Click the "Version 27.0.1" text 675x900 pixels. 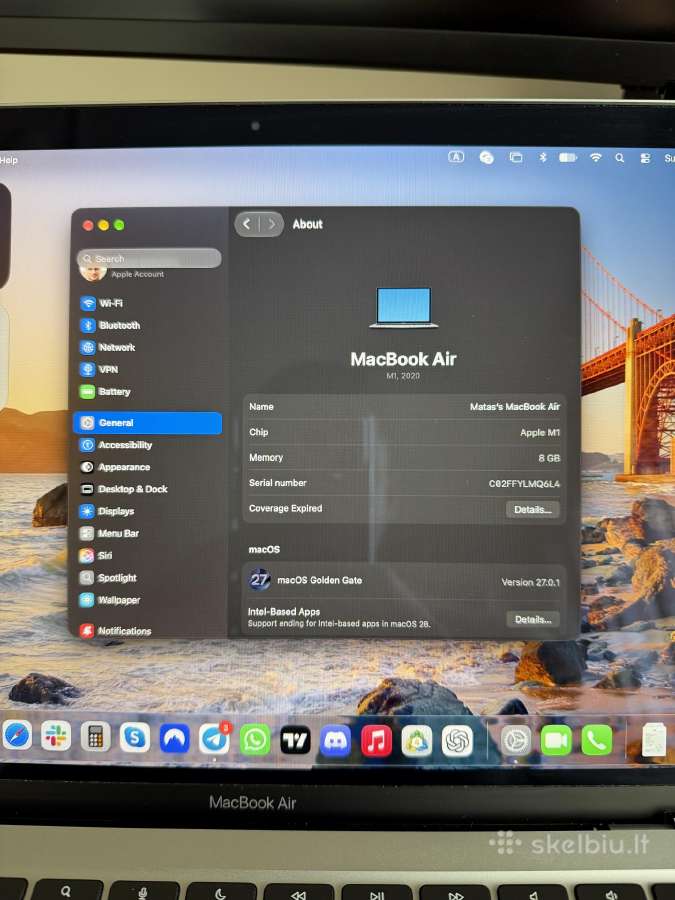(x=530, y=582)
